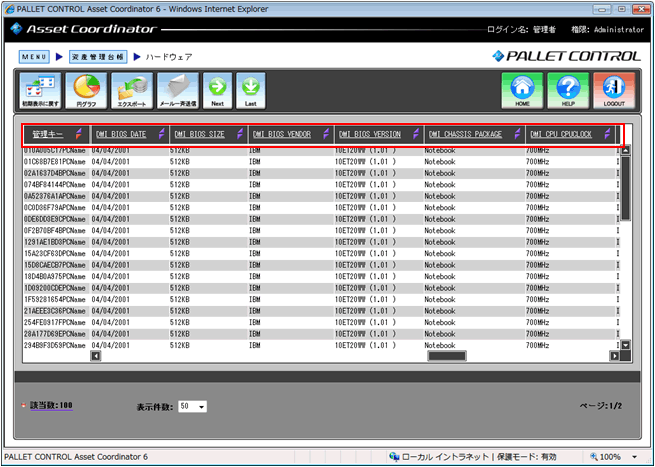The height and width of the screenshot is (467, 655).
Task: Click the sort icon beside 管理キー header
Action: coord(79,134)
